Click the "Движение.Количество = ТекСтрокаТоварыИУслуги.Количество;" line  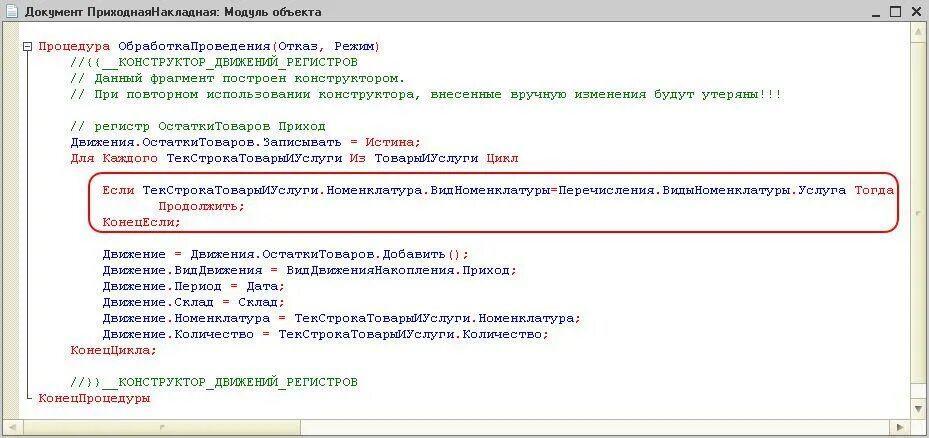click(325, 334)
